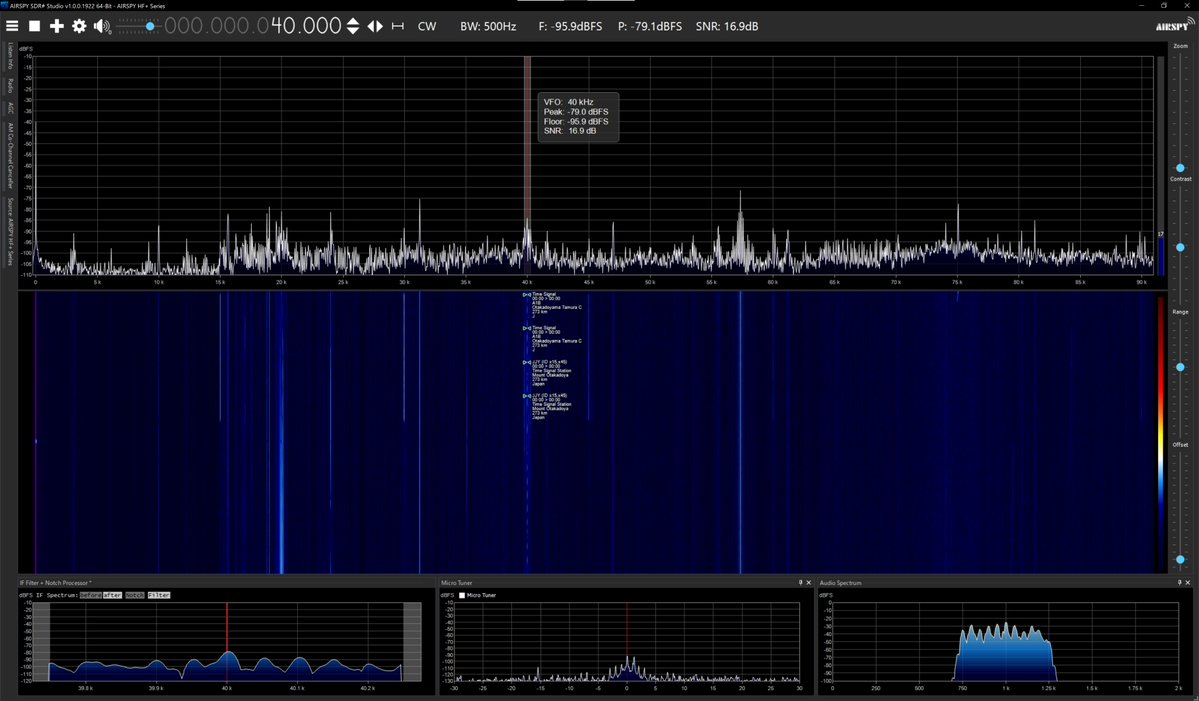1199x701 pixels.
Task: Minimize the SDR# Studio window
Action: click(x=1141, y=5)
